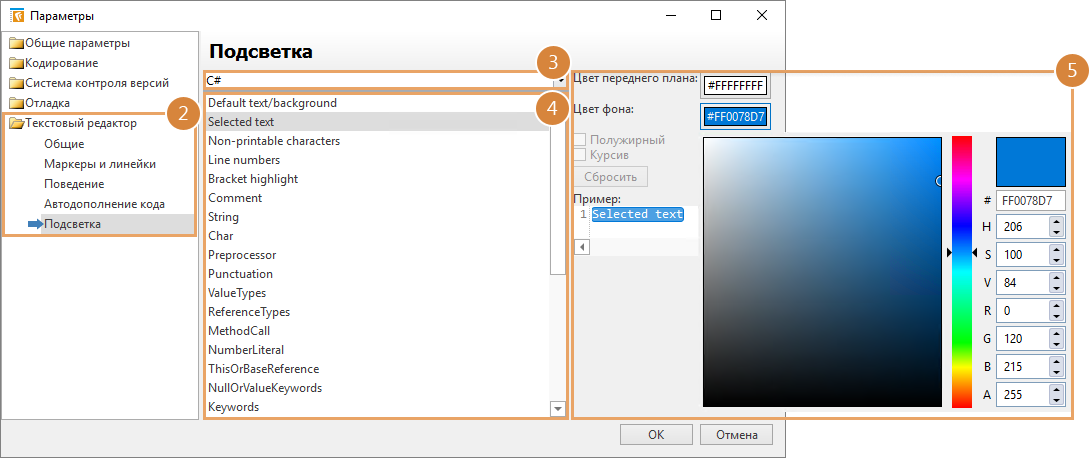Click the rainbow hue slider bar

[961, 271]
